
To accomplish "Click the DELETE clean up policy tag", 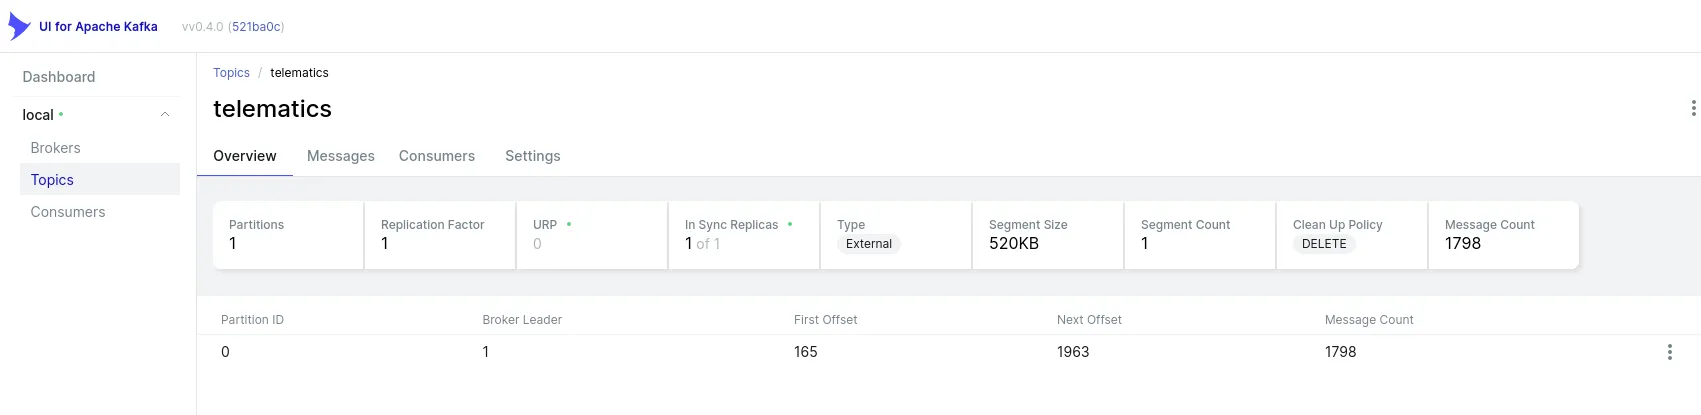I will (1324, 244).
